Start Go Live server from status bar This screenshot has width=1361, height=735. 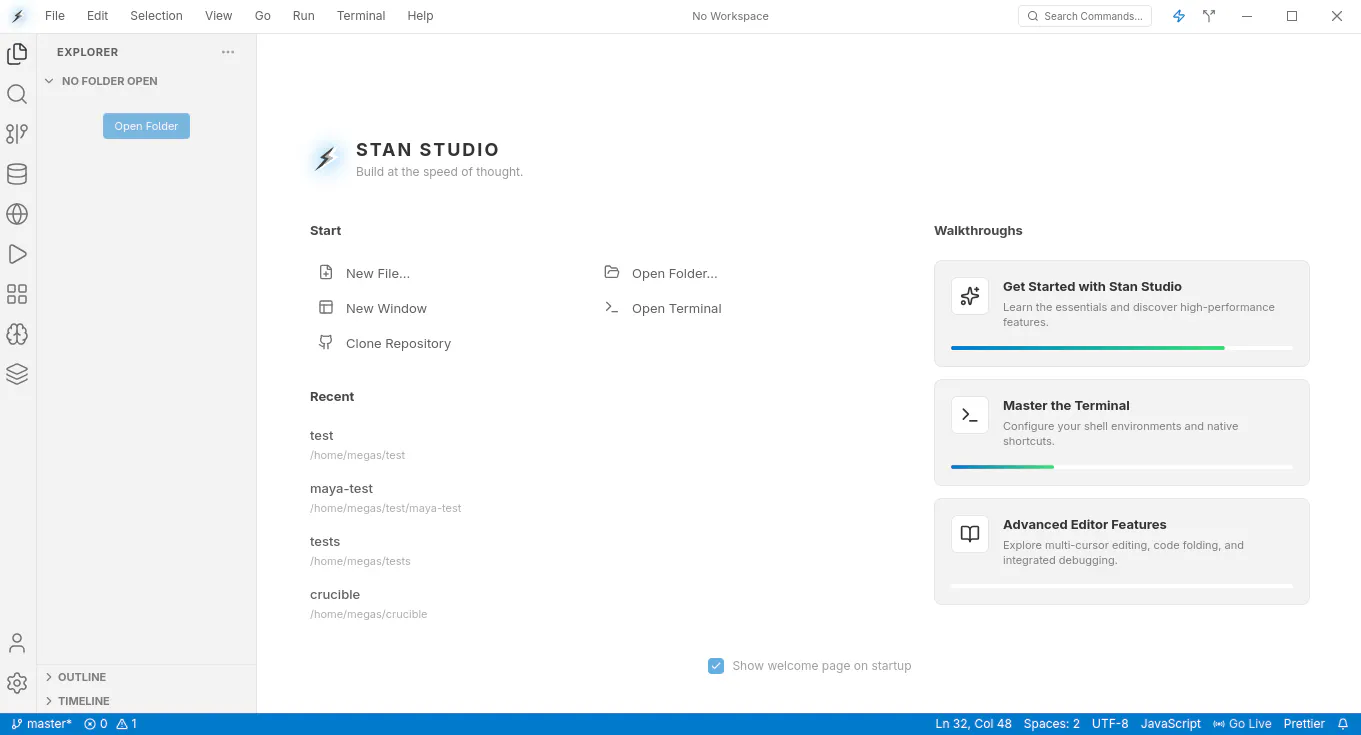(1242, 724)
